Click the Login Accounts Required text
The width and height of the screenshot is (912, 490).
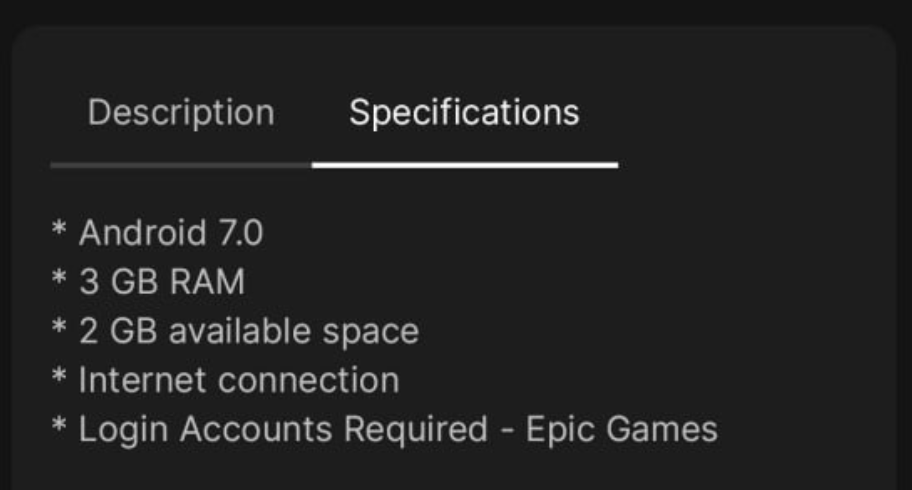[283, 429]
